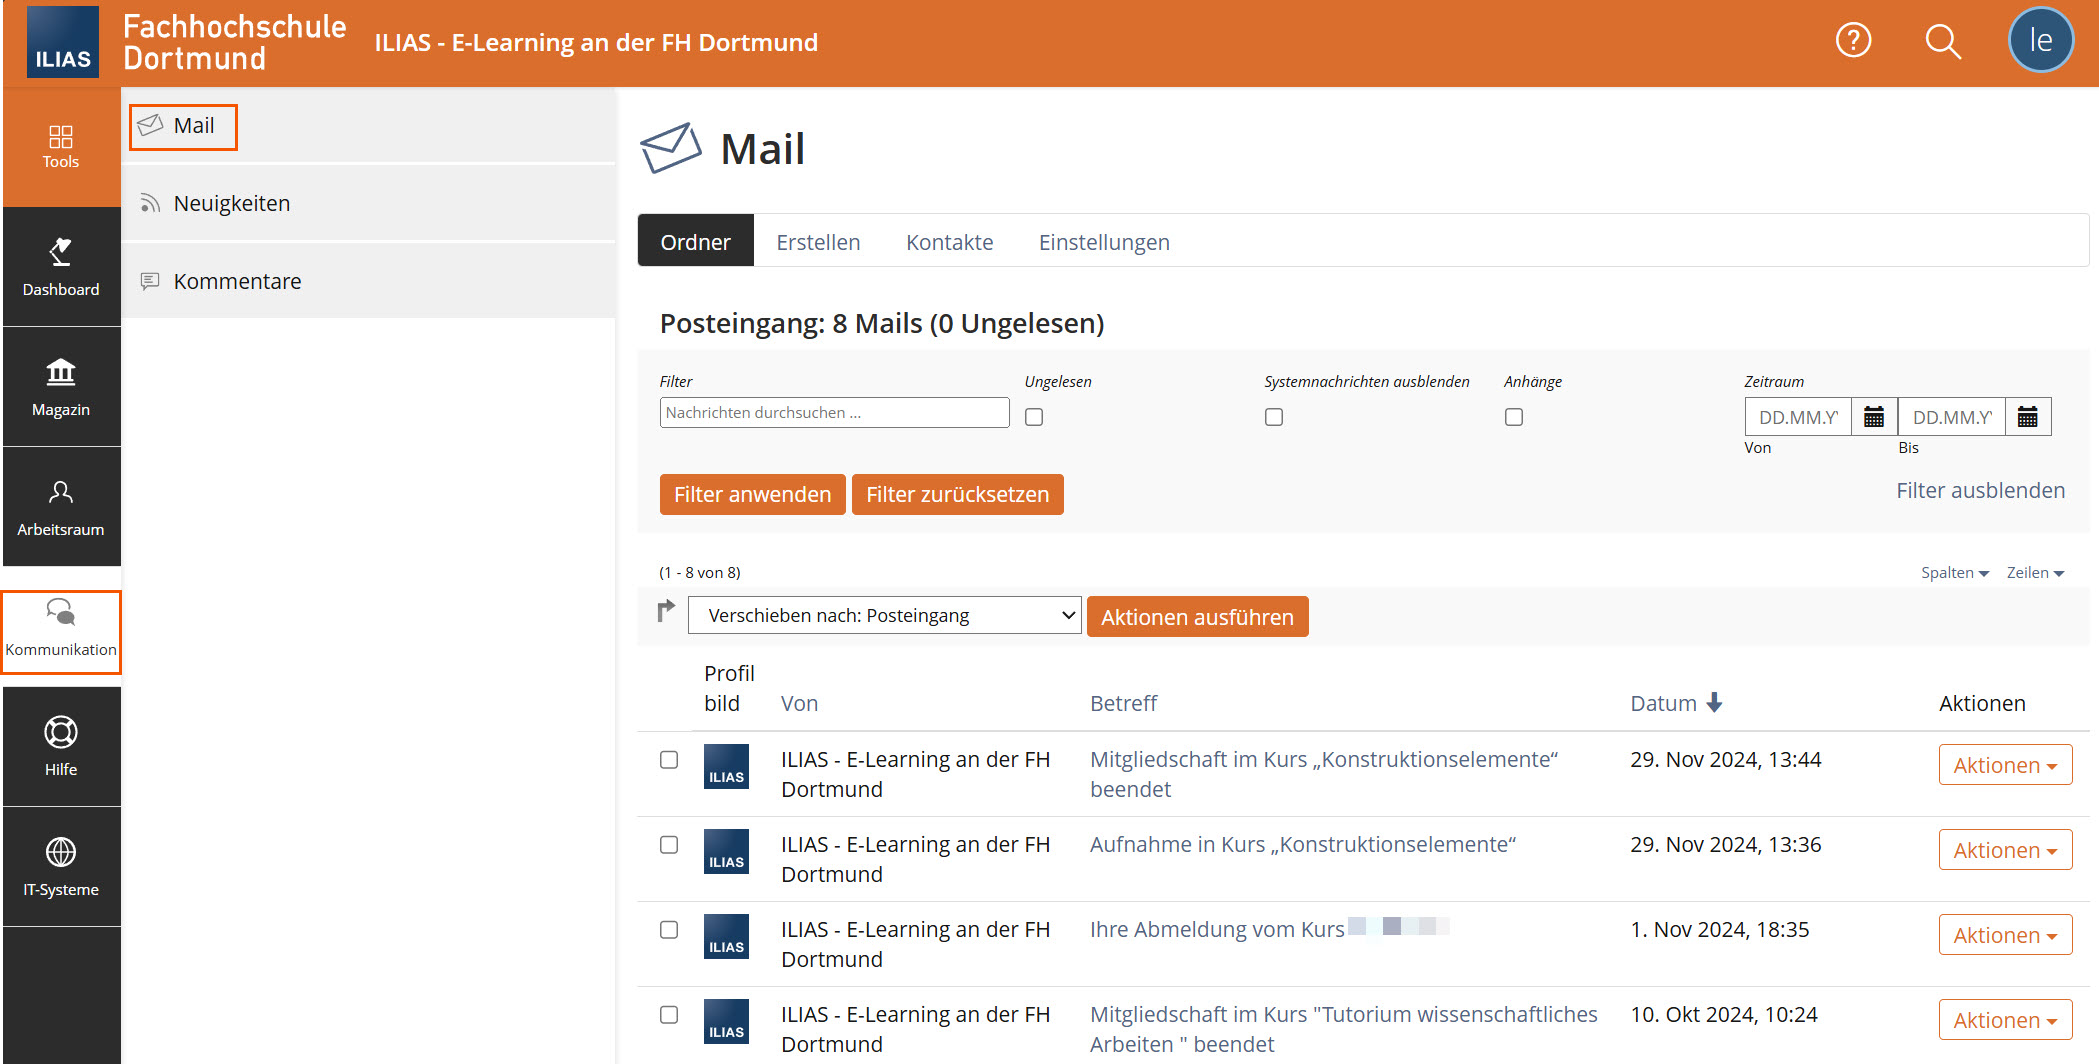Click the Filter anwenden button

tap(752, 493)
